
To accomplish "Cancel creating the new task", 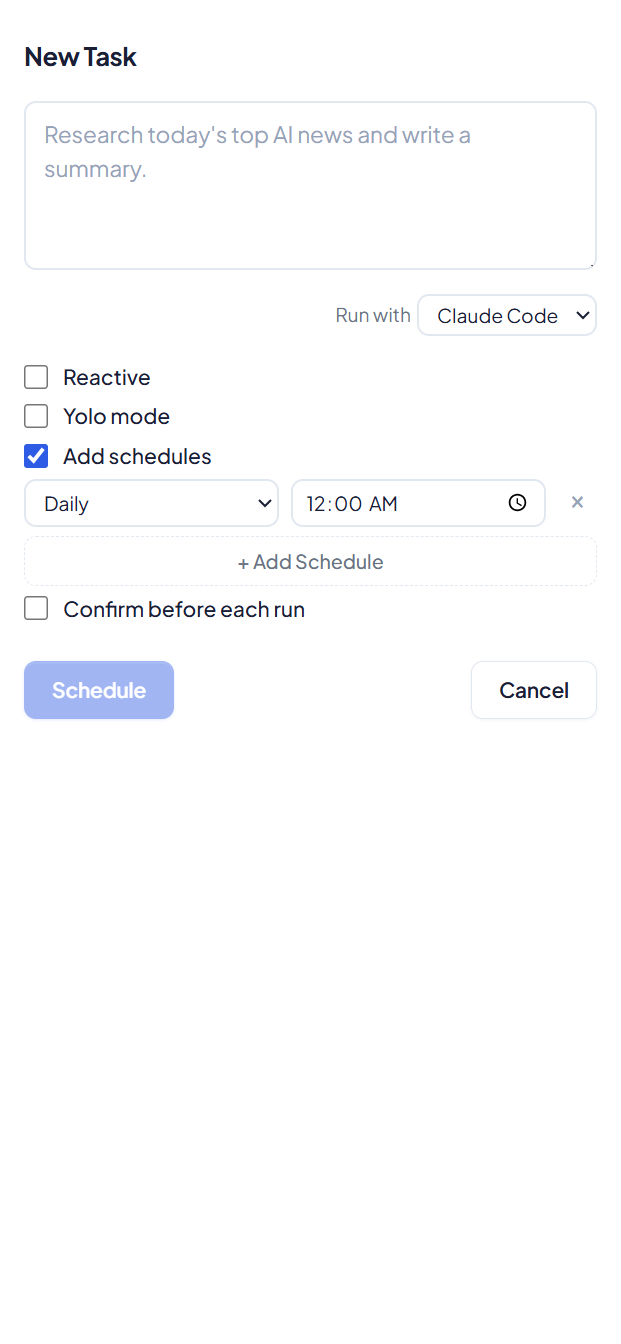I will (533, 690).
